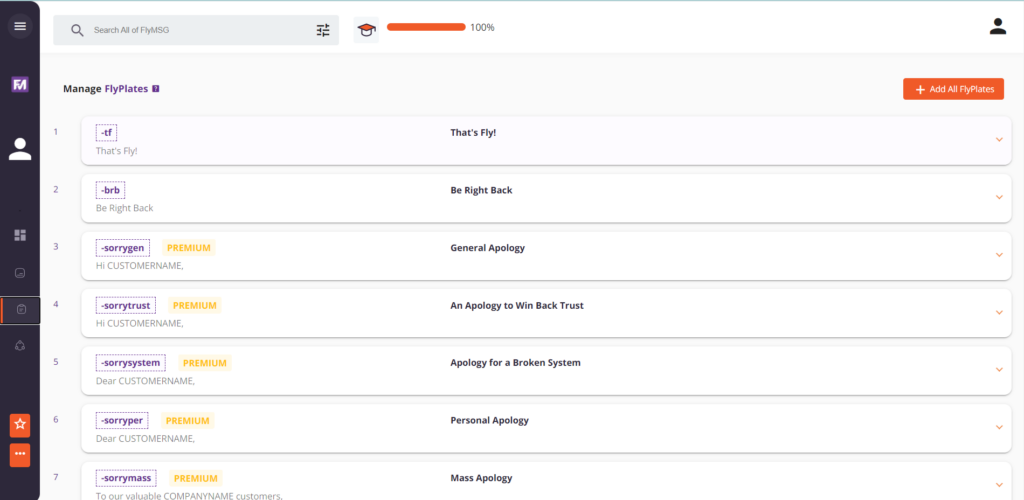Open the user avatar section in sidebar

click(20, 150)
